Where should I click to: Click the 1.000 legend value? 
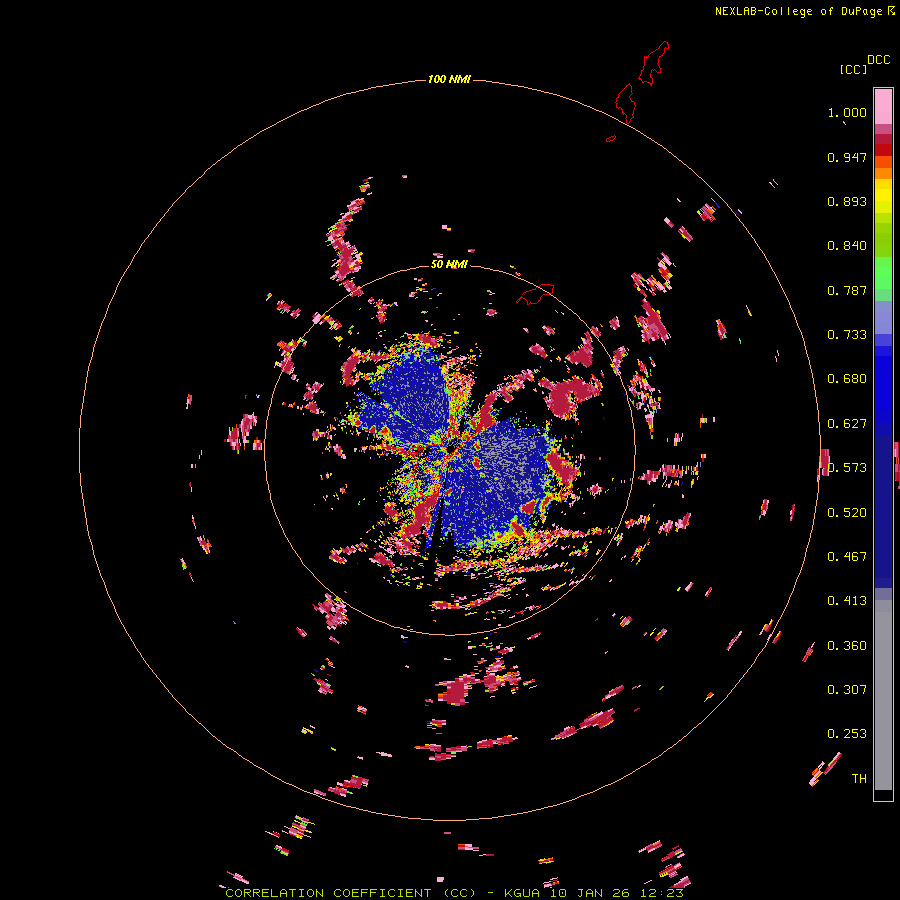(x=847, y=112)
